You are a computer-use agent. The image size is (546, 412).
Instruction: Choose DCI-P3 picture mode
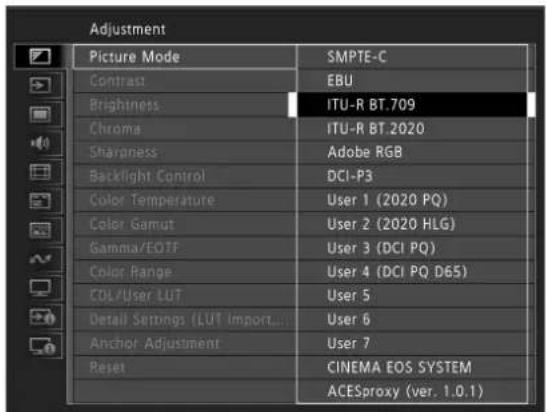(413, 176)
